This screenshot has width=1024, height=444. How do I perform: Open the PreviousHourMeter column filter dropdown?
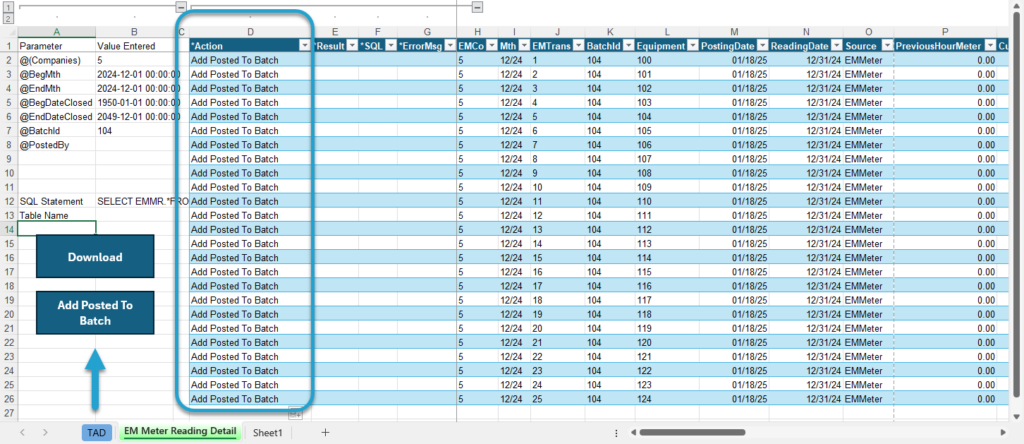point(989,46)
